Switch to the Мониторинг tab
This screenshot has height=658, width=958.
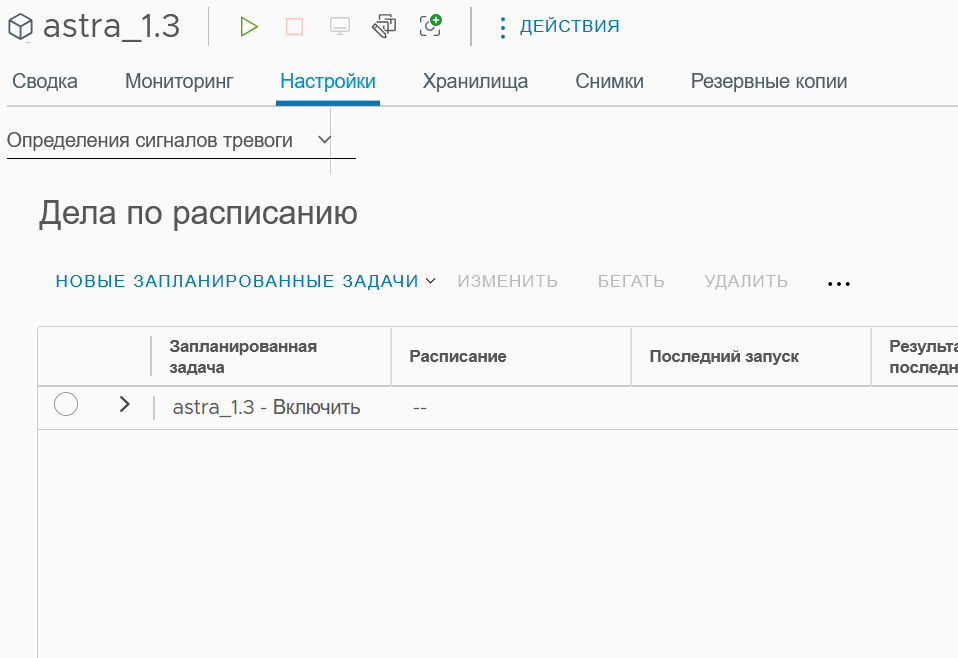179,81
